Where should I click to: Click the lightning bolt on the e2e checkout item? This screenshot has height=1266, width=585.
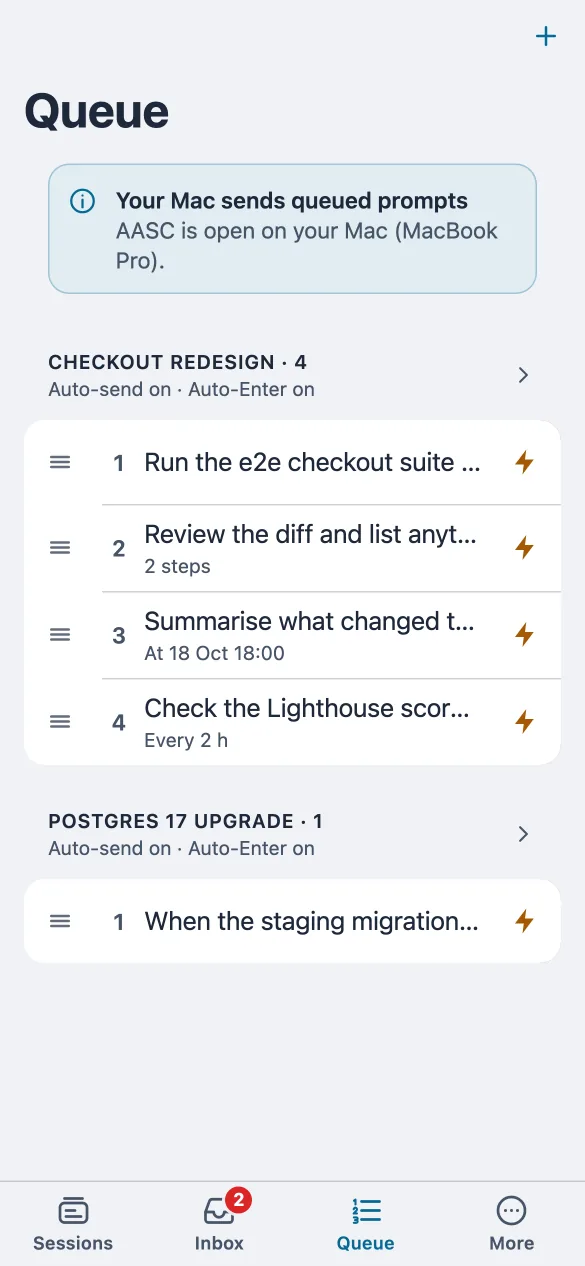(524, 462)
